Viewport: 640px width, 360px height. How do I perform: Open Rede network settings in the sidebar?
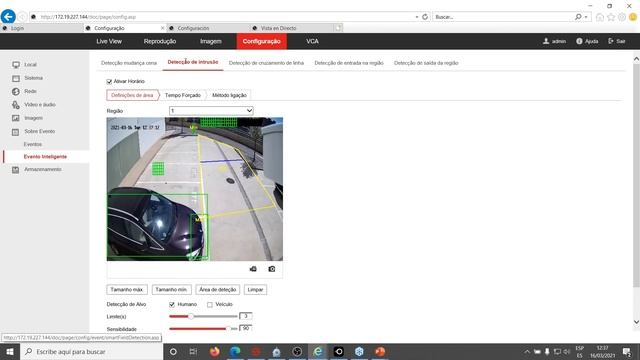tap(30, 91)
